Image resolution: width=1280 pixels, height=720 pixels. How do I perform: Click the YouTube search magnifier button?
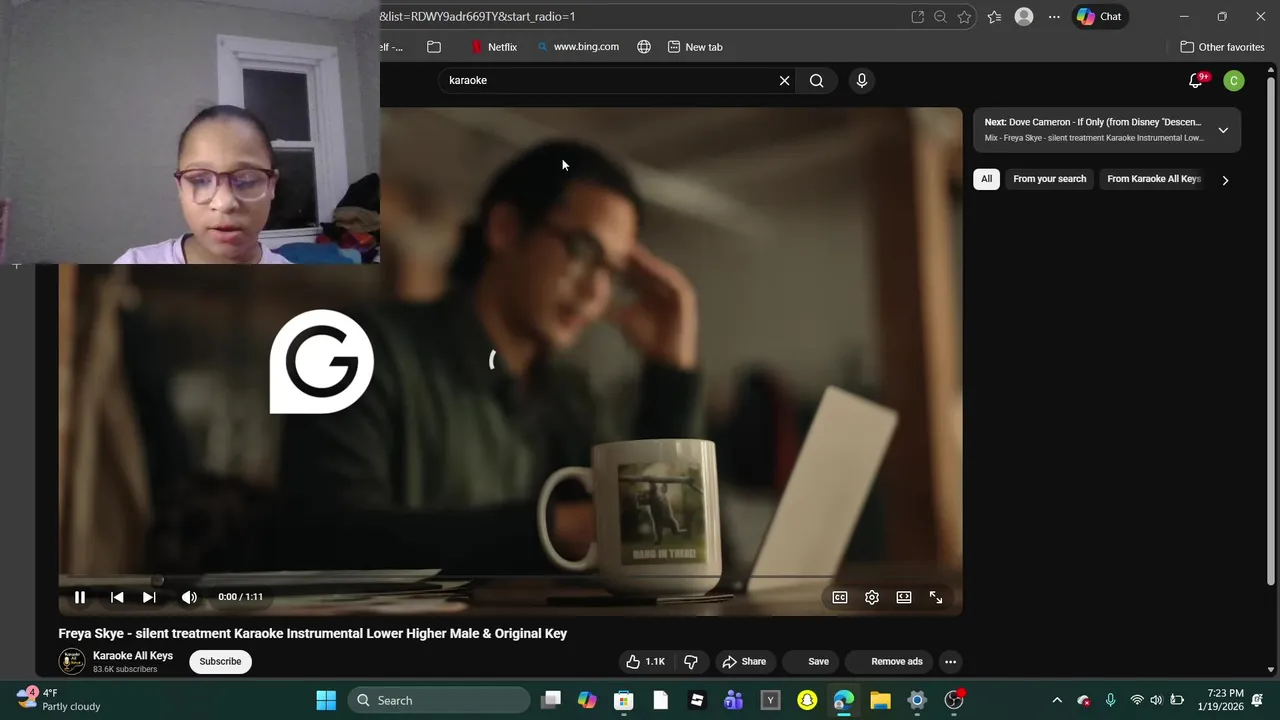(817, 81)
